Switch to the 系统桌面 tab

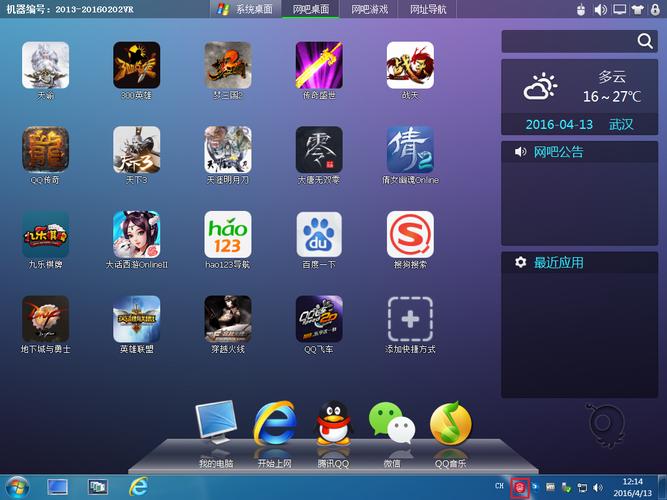(x=247, y=9)
